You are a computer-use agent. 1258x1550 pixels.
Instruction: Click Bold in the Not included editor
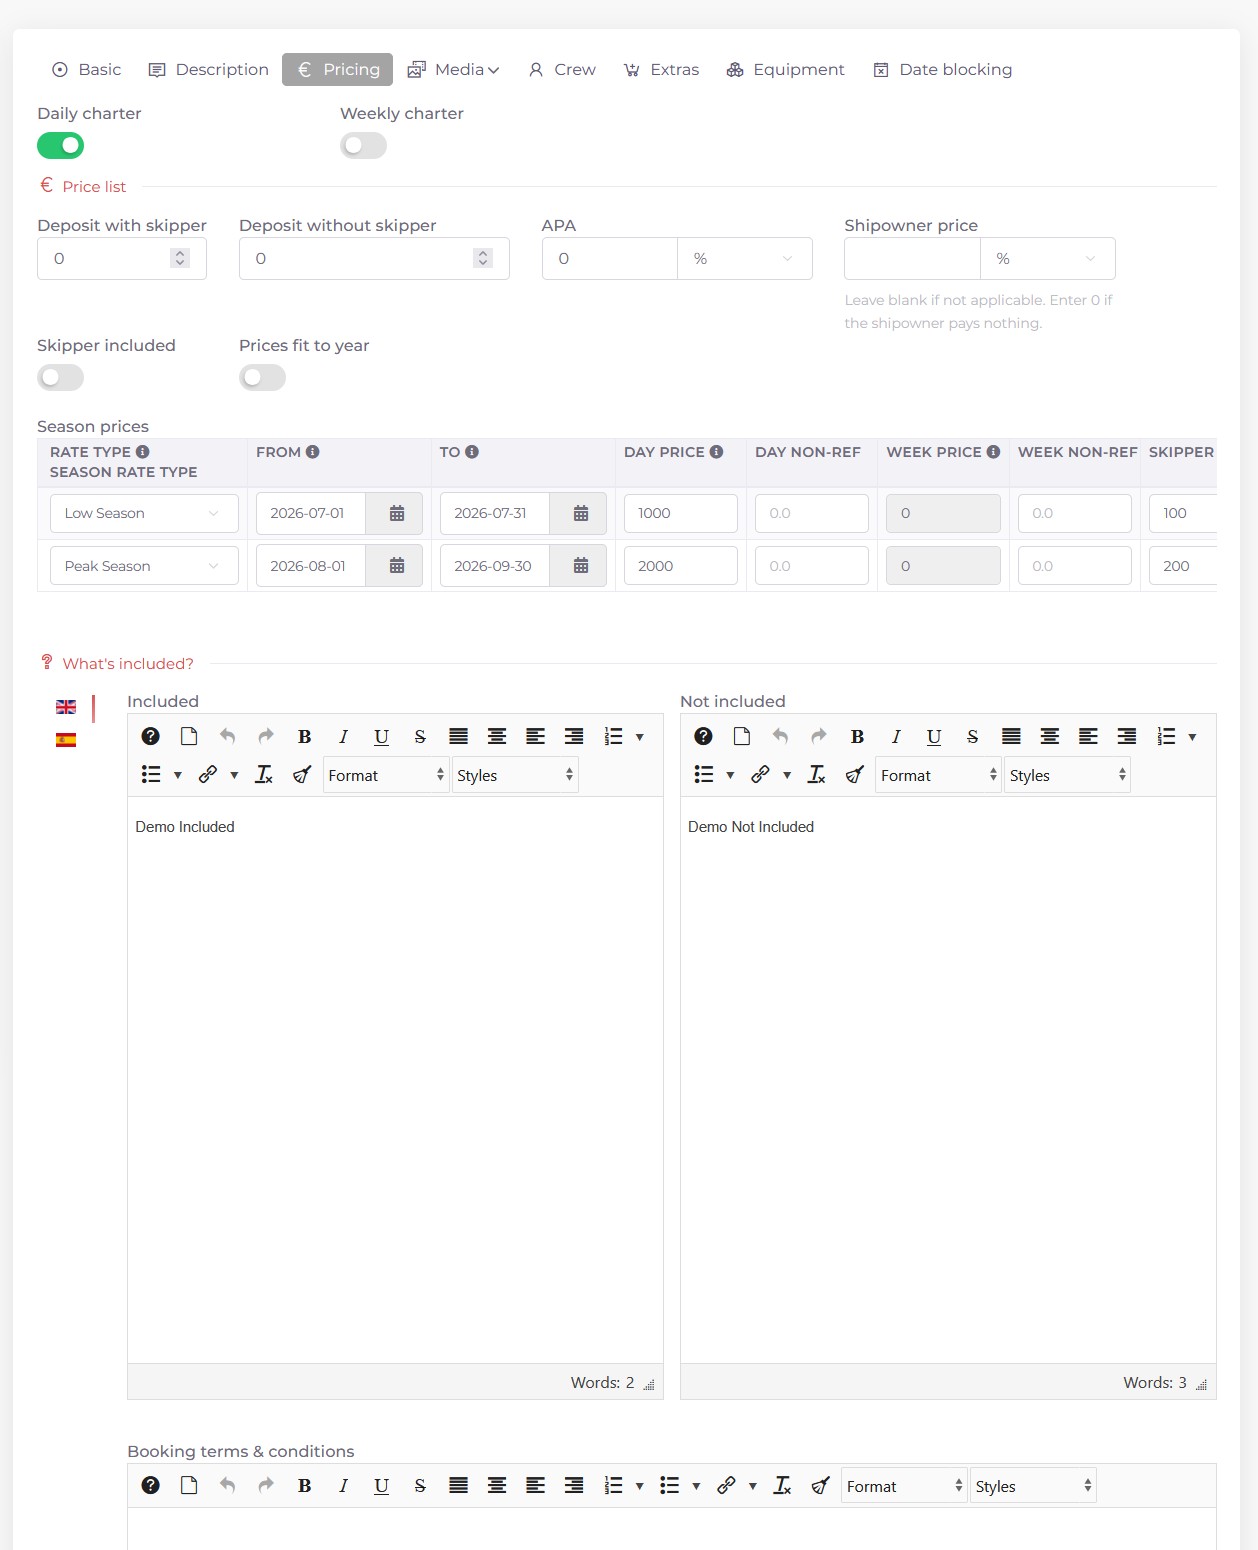857,737
